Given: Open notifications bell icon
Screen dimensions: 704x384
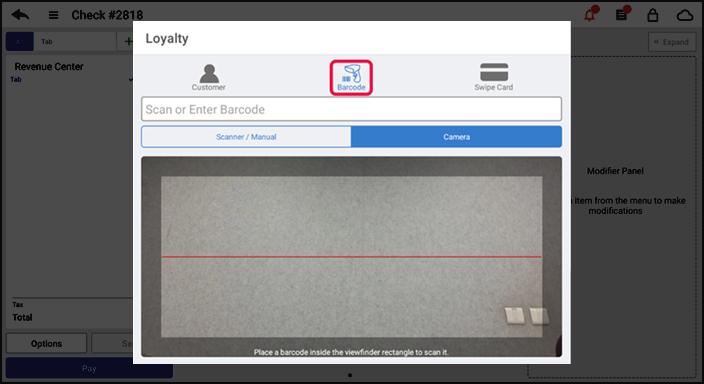Looking at the screenshot, I should click(590, 15).
